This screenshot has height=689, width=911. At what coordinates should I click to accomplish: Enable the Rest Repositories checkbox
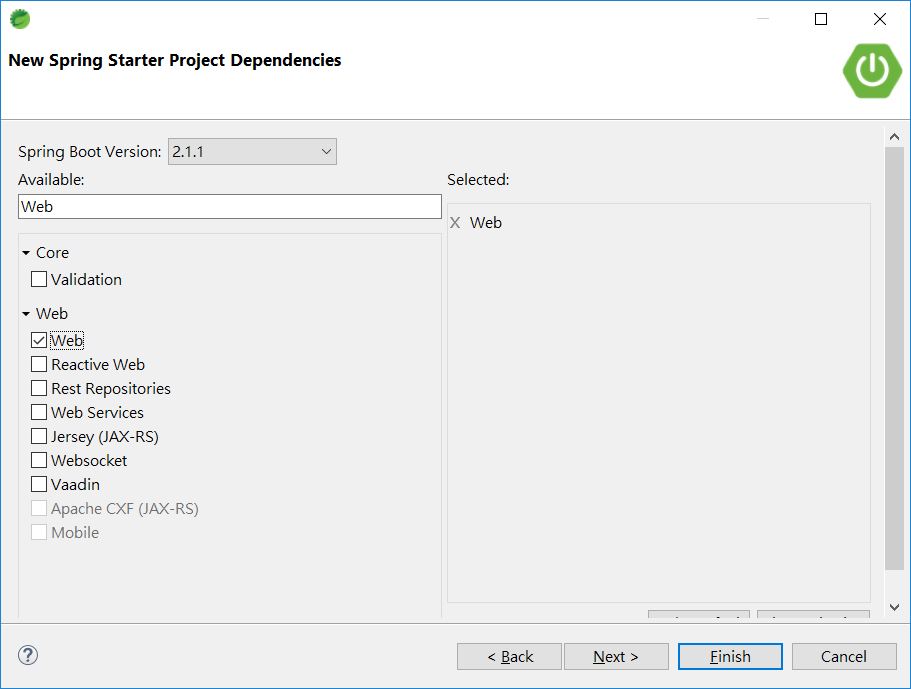[x=39, y=388]
